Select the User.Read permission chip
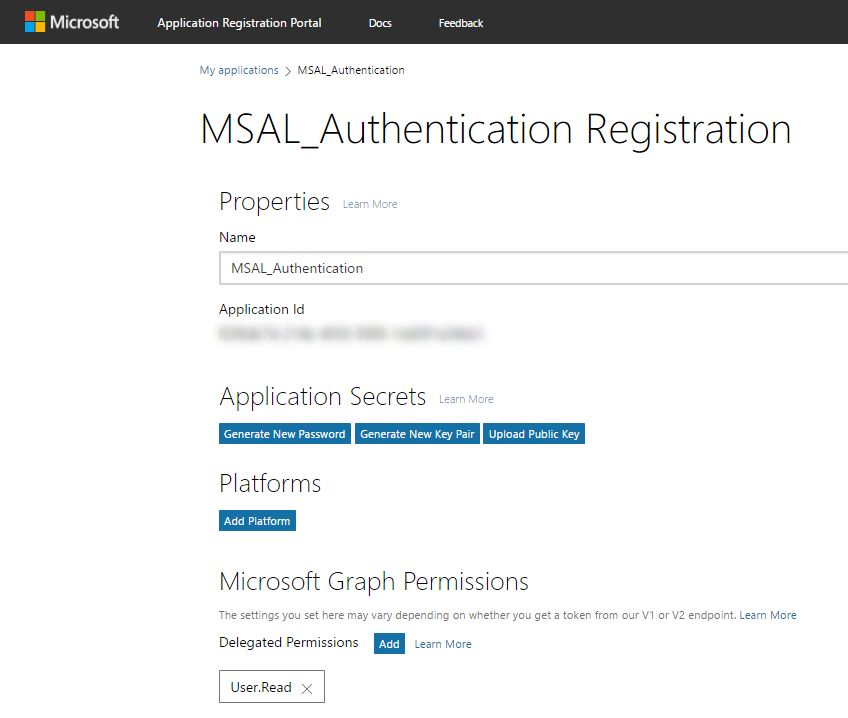This screenshot has width=848, height=718. [x=261, y=687]
